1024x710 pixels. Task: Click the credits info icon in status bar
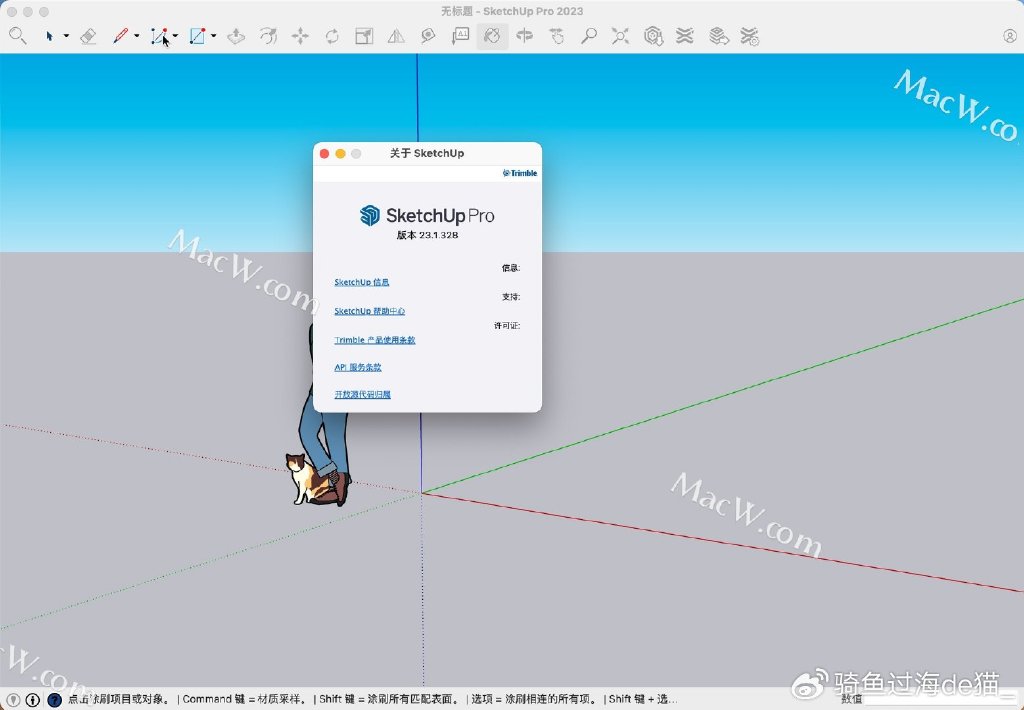tap(32, 700)
